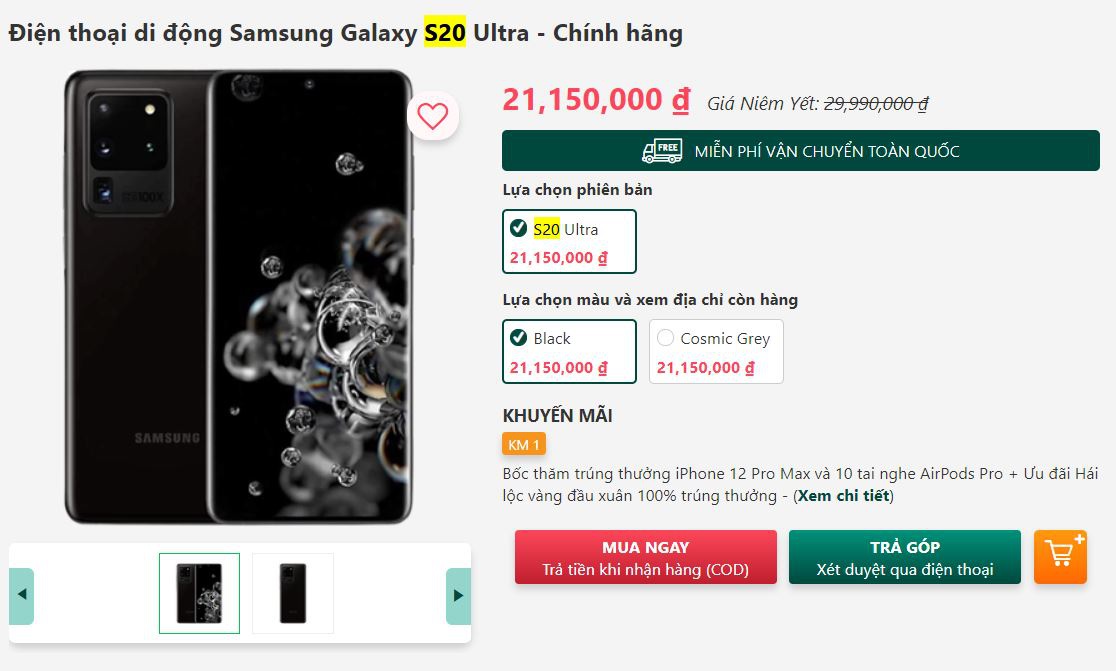Click the heart wishlist icon
Image resolution: width=1116 pixels, height=671 pixels.
(431, 115)
